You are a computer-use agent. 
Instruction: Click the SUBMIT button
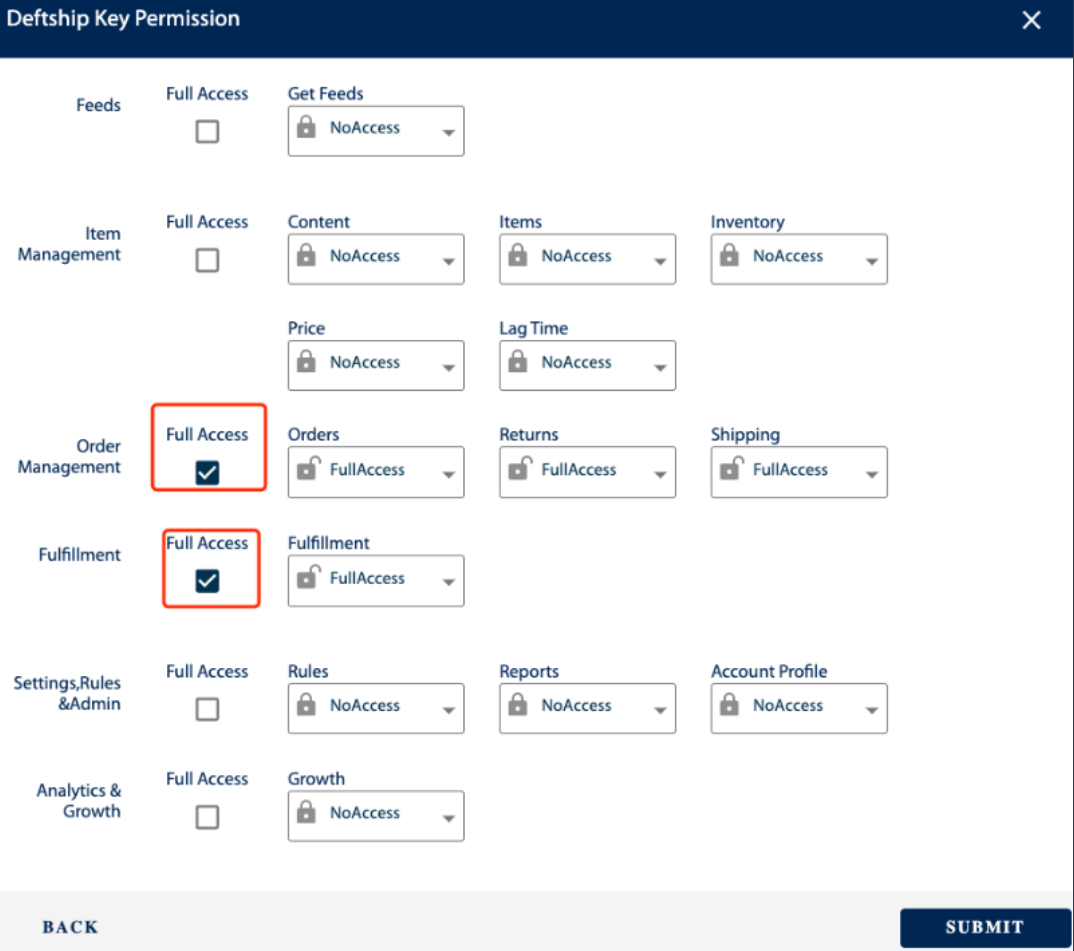coord(985,927)
